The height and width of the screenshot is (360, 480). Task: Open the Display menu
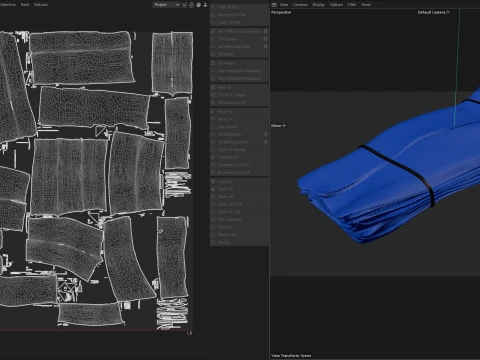pyautogui.click(x=319, y=5)
